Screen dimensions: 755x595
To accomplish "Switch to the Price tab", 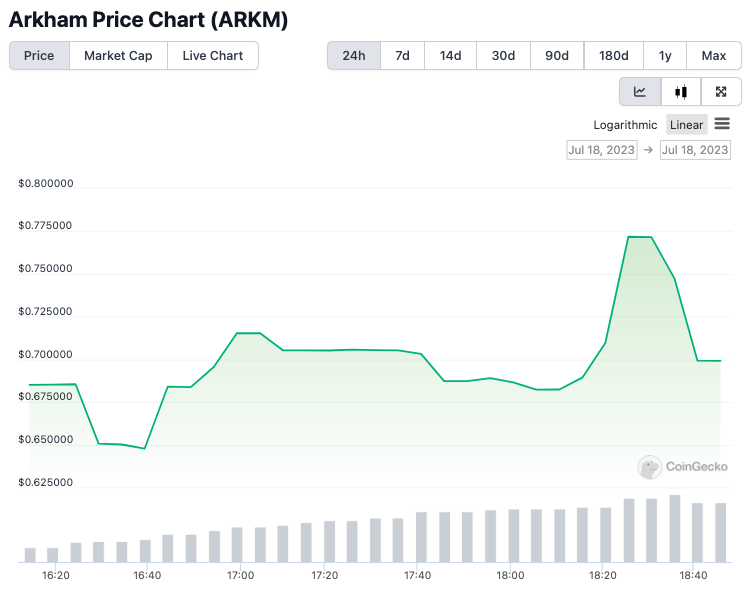I will coord(39,56).
